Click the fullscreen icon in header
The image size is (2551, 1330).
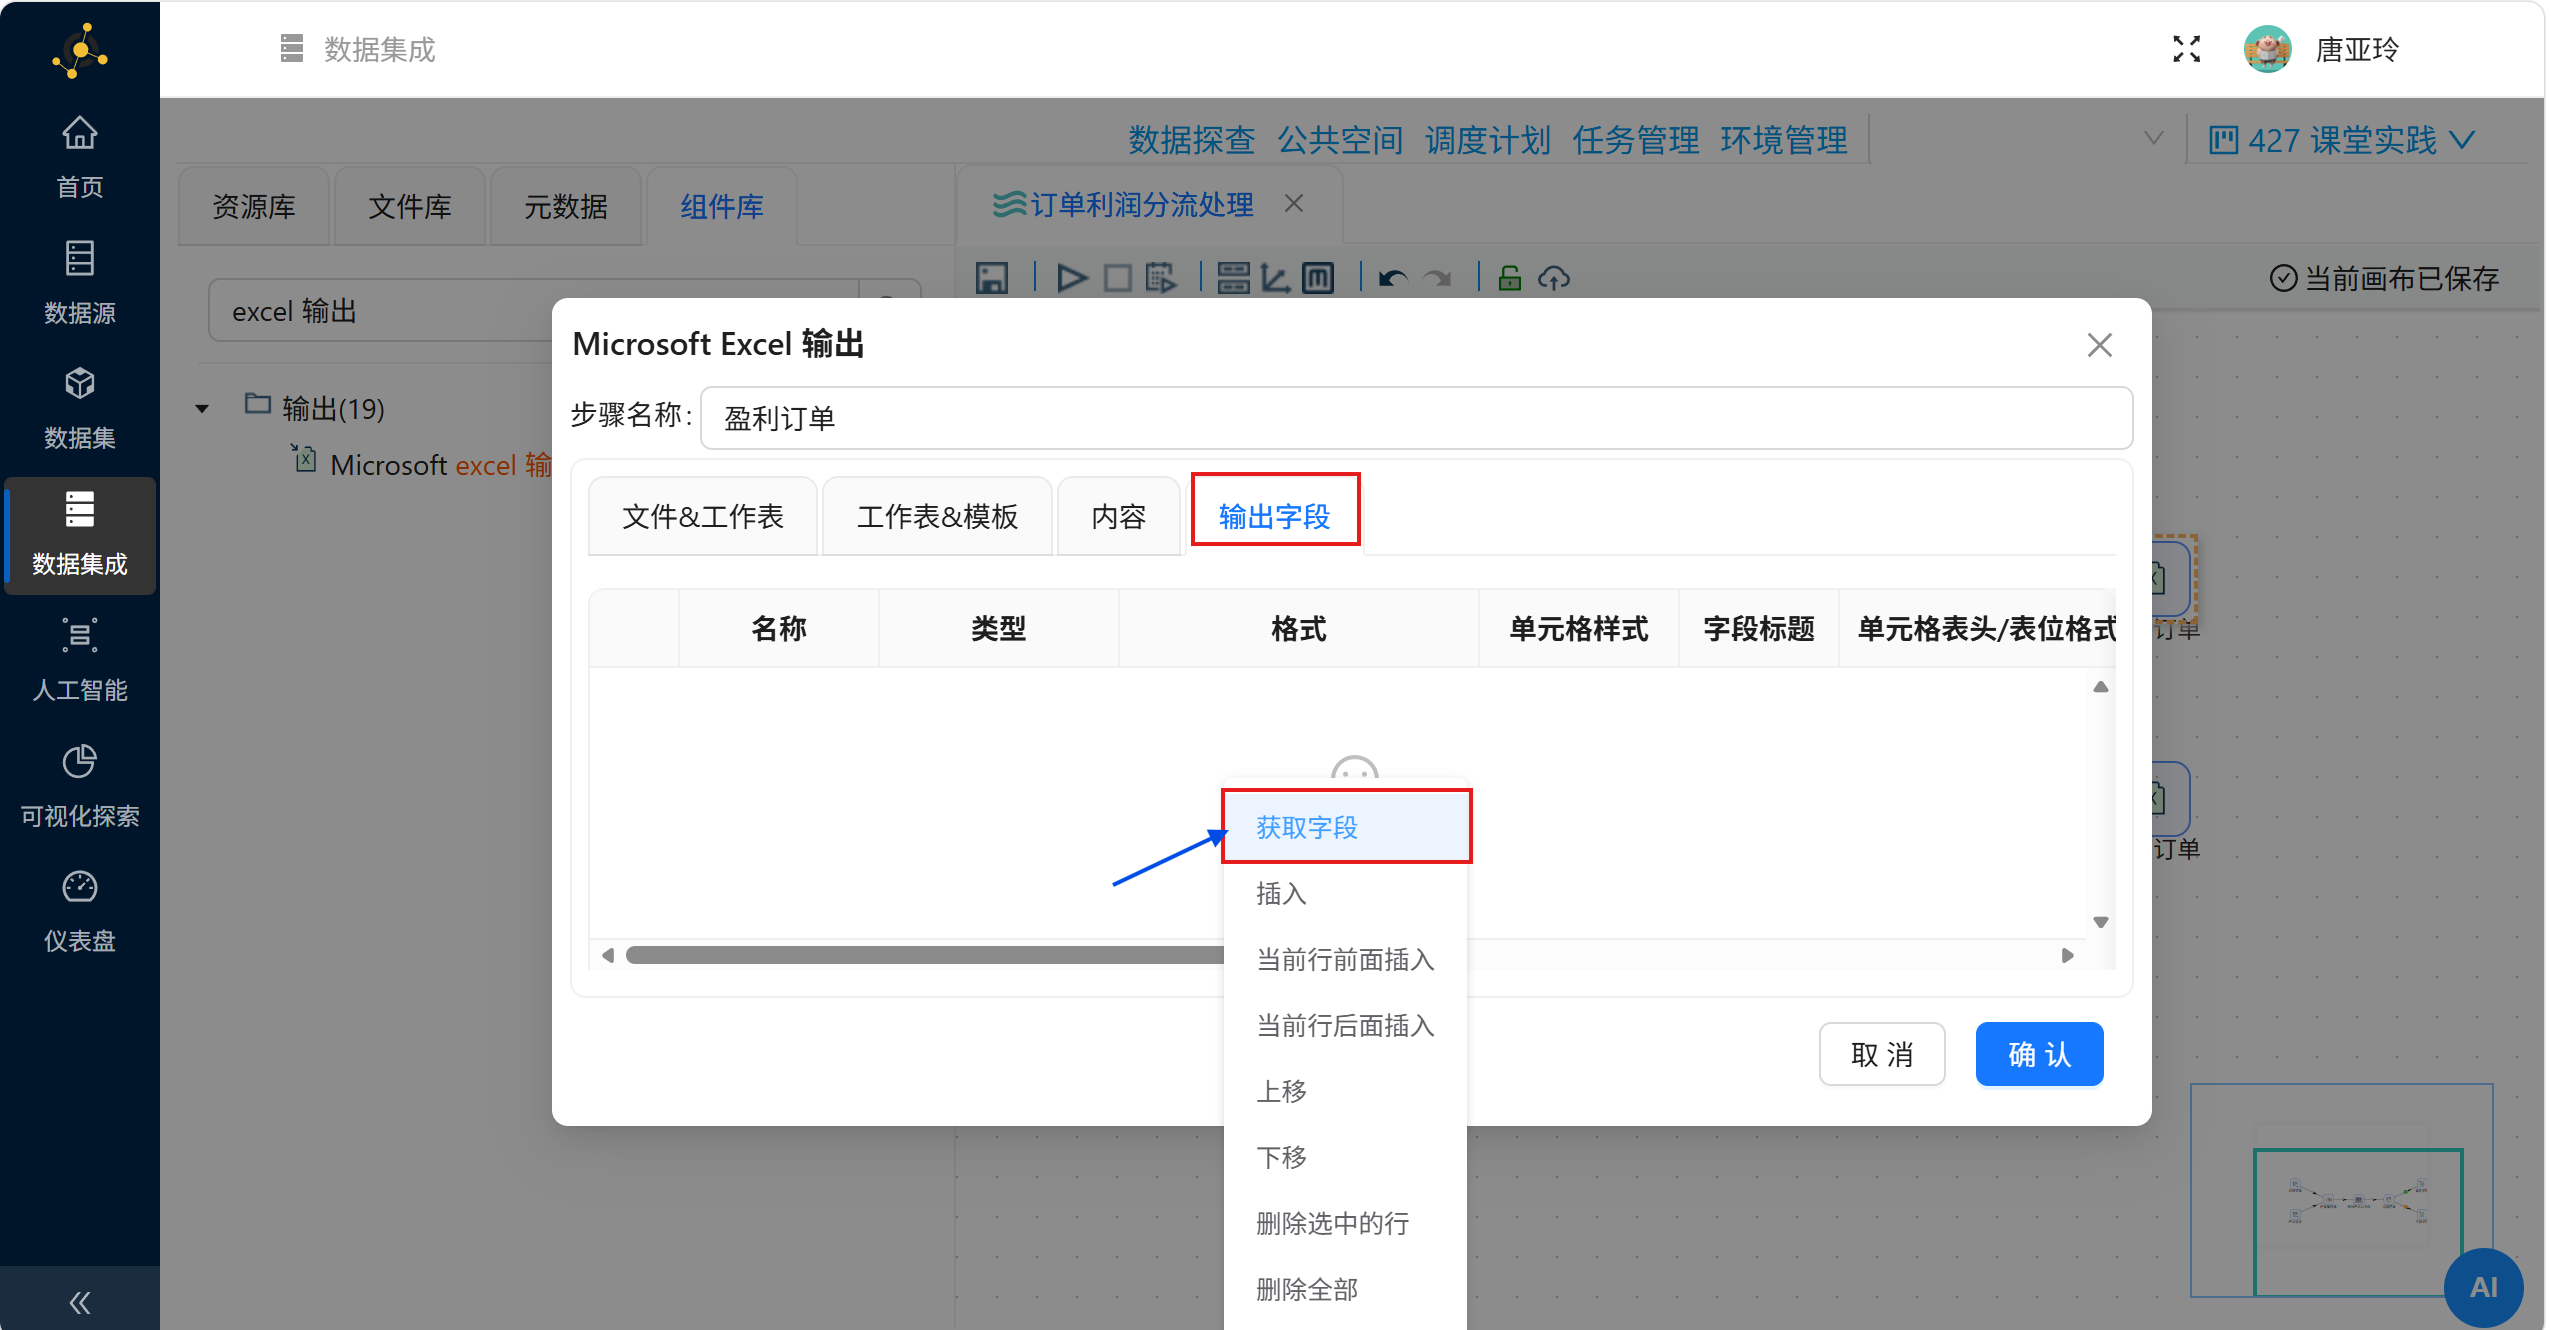[x=2186, y=49]
